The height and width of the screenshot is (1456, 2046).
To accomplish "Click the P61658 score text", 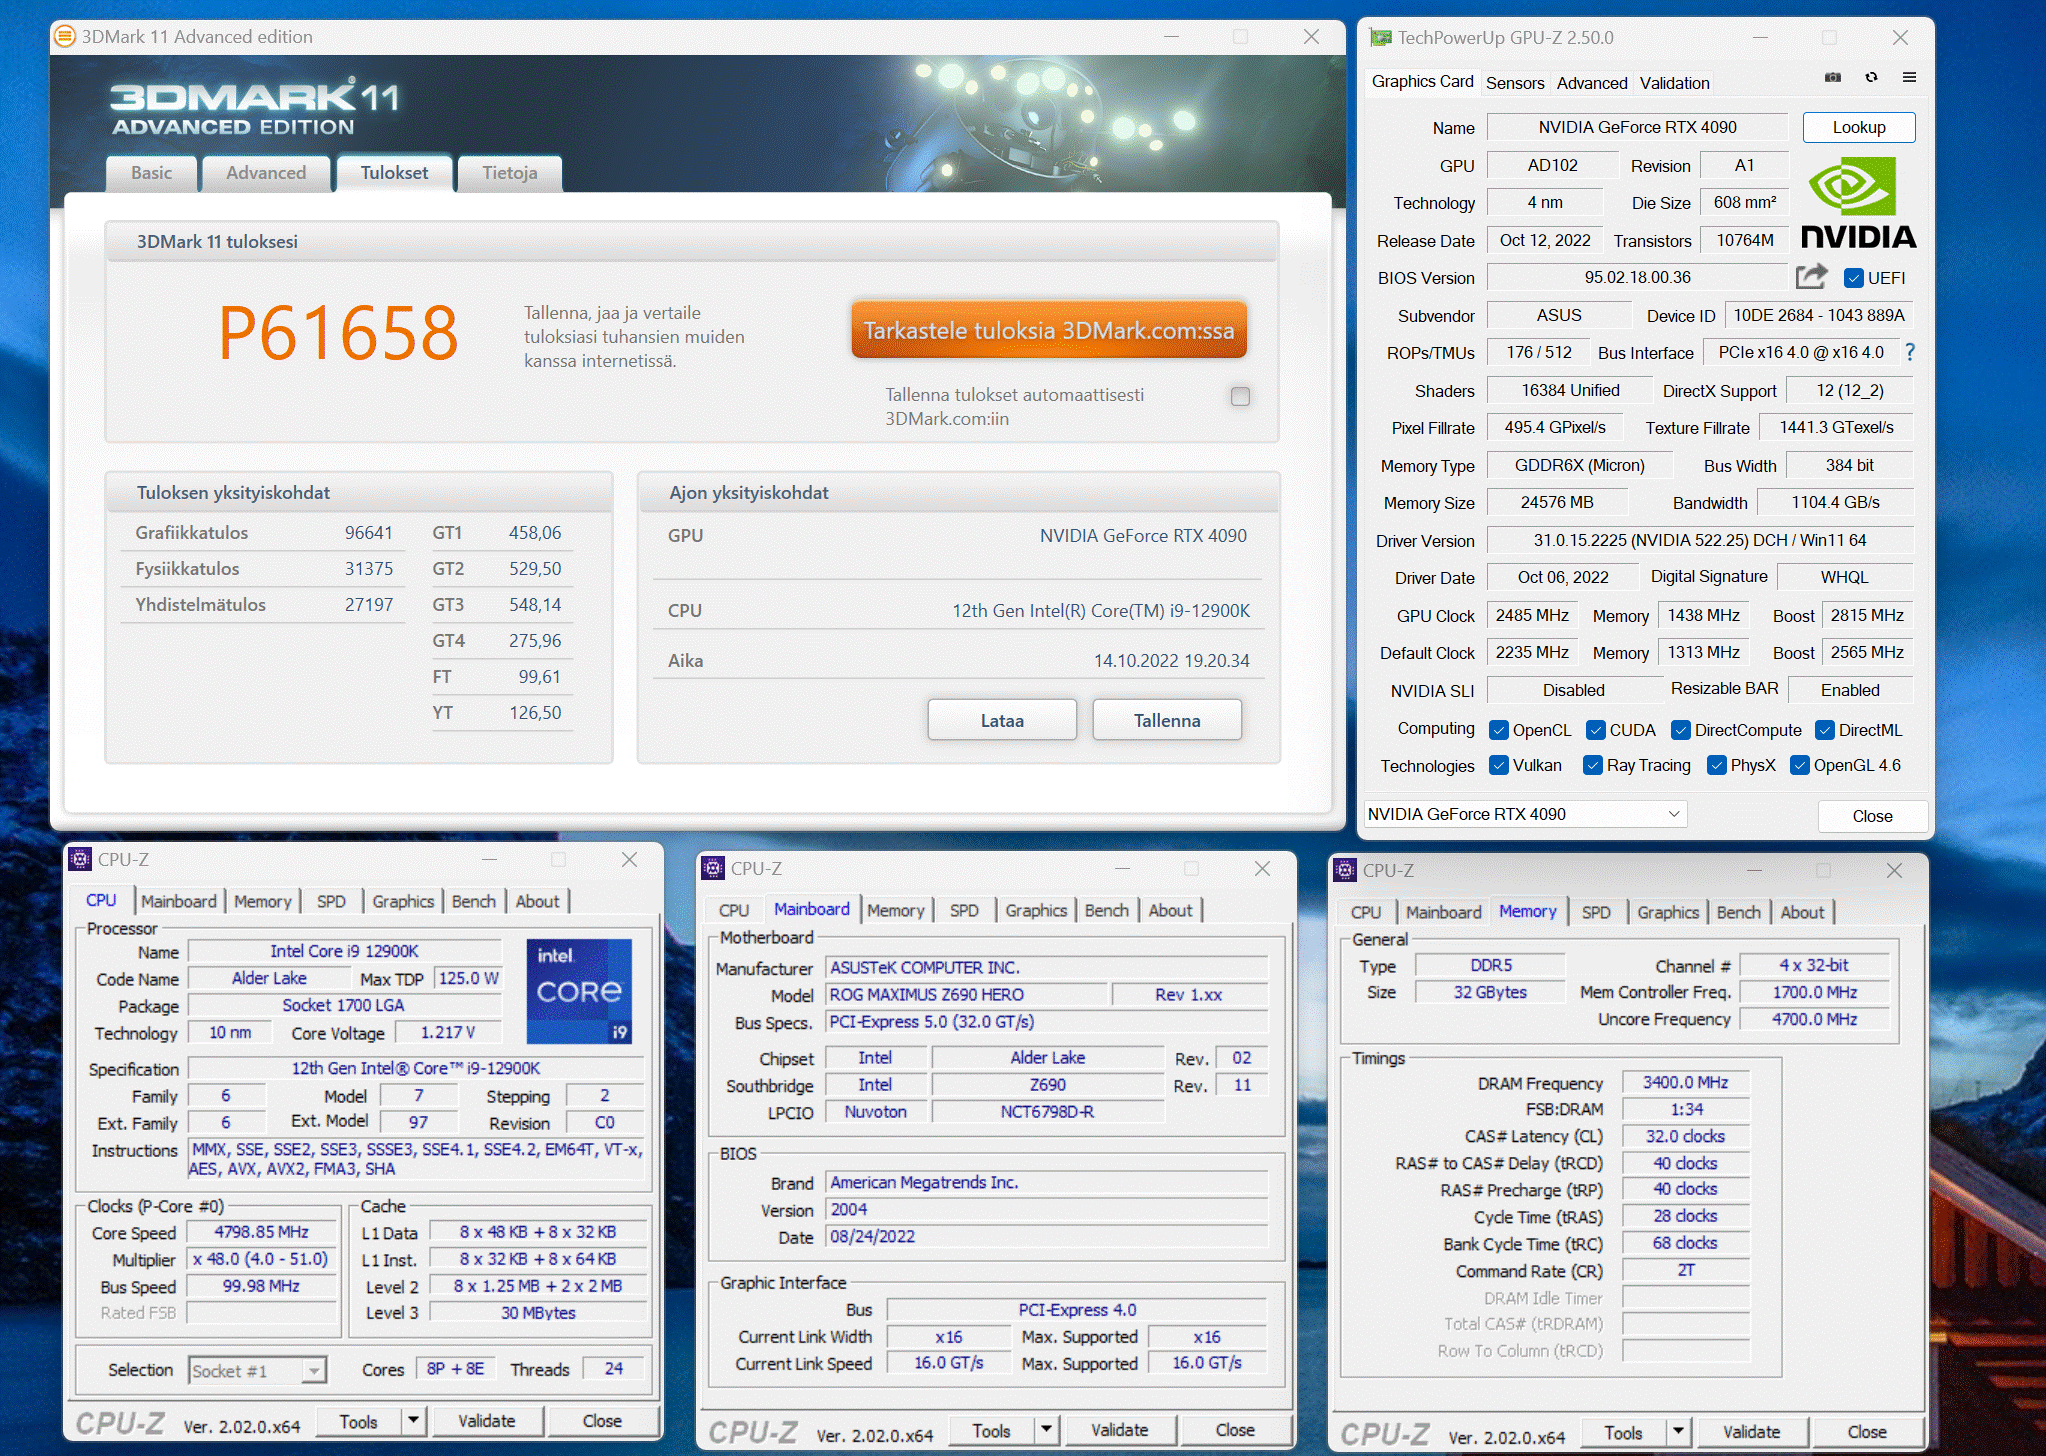I will pyautogui.click(x=339, y=333).
